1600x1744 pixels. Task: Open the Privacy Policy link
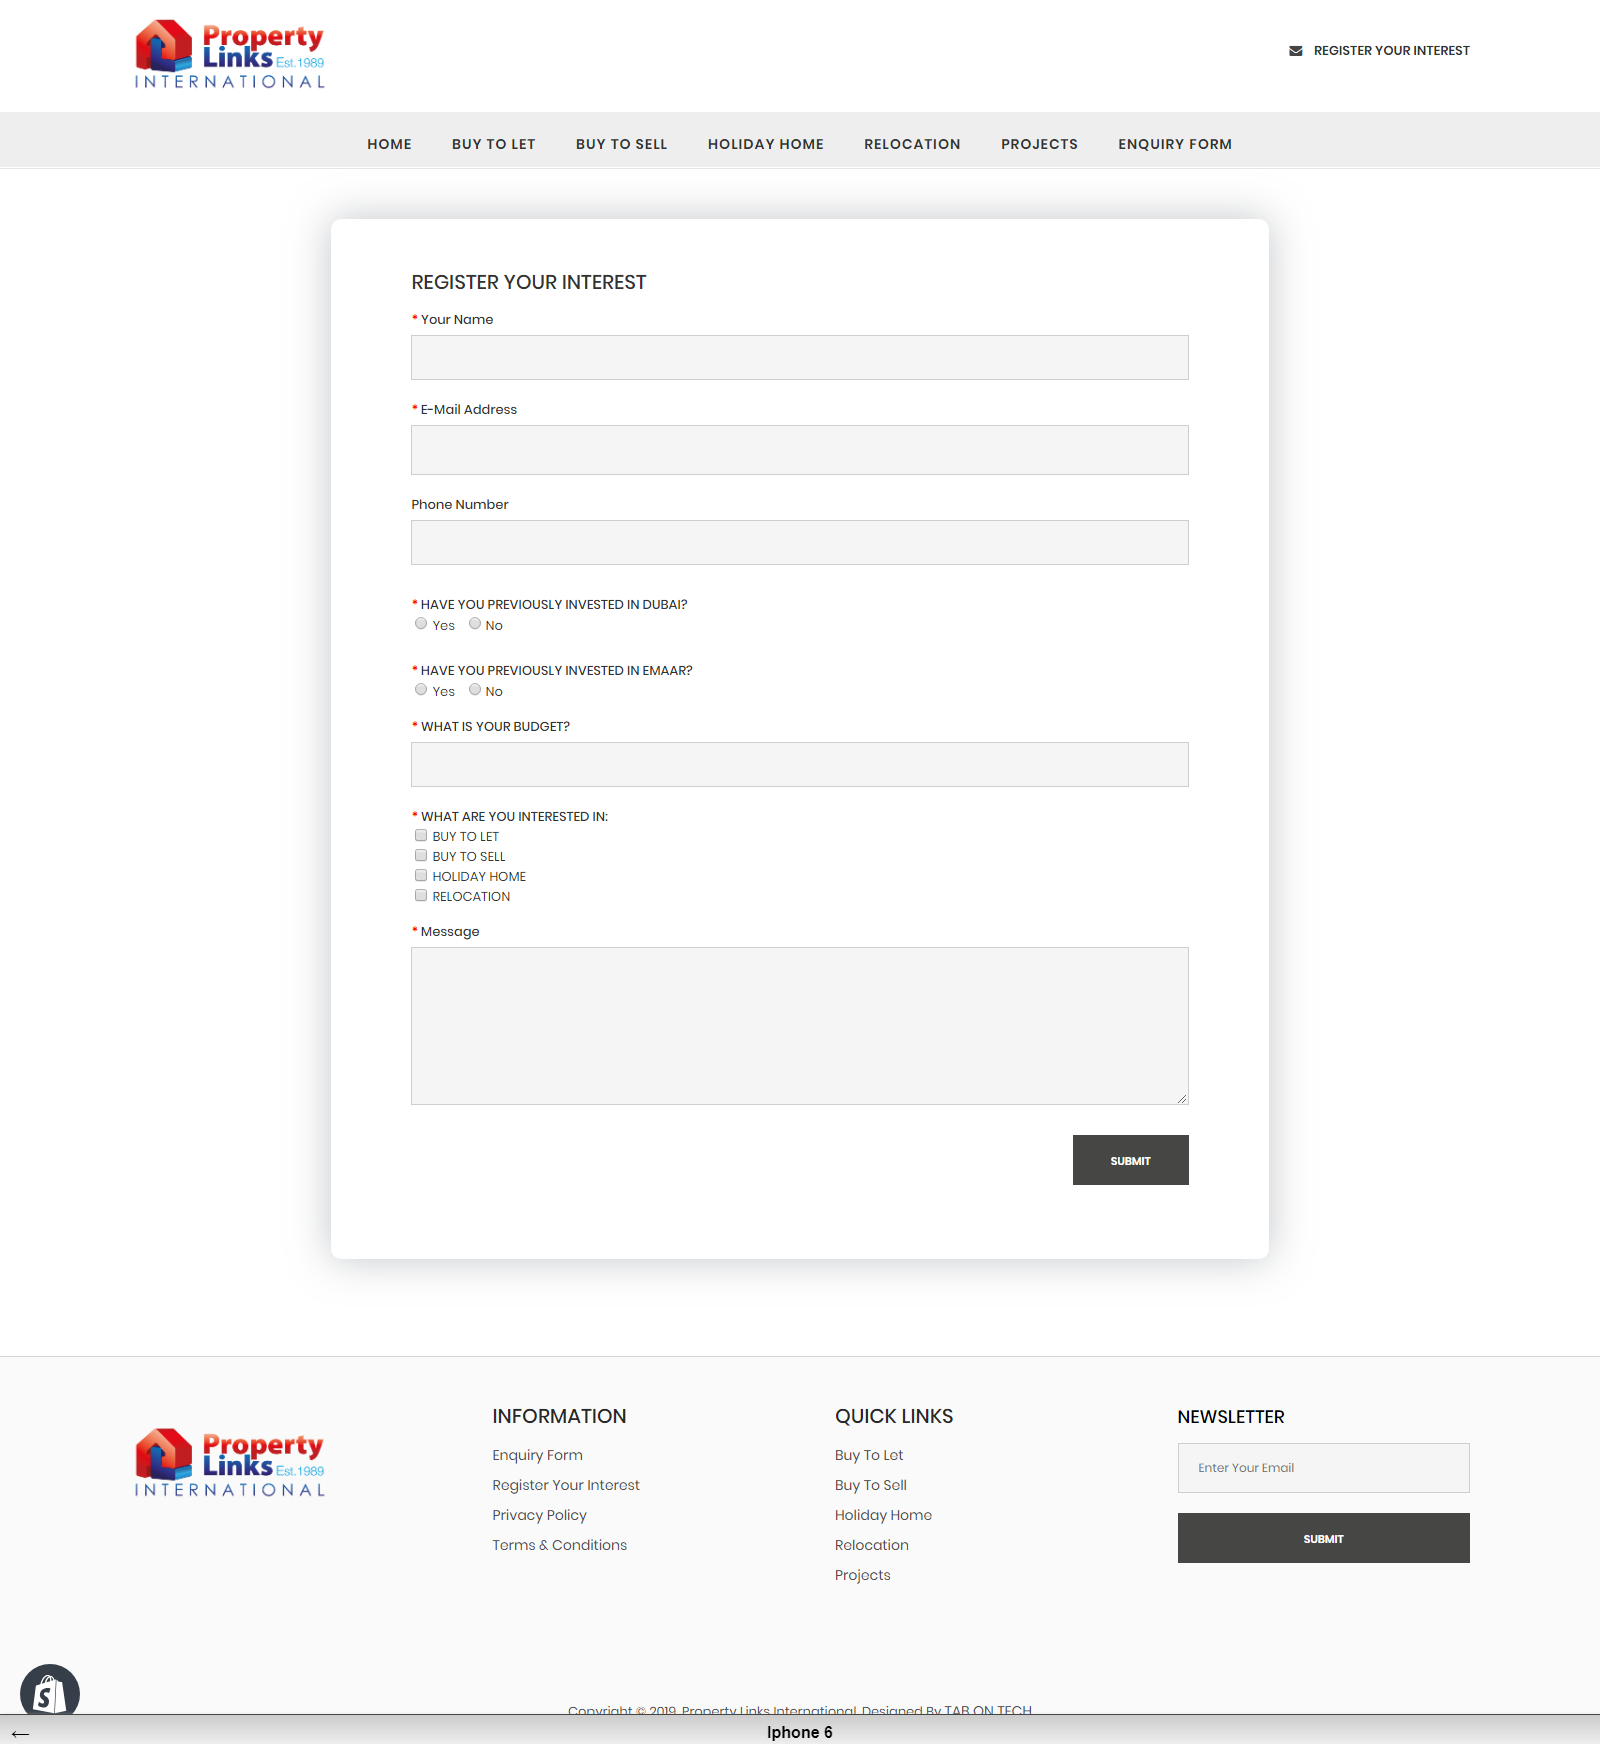[x=538, y=1514]
